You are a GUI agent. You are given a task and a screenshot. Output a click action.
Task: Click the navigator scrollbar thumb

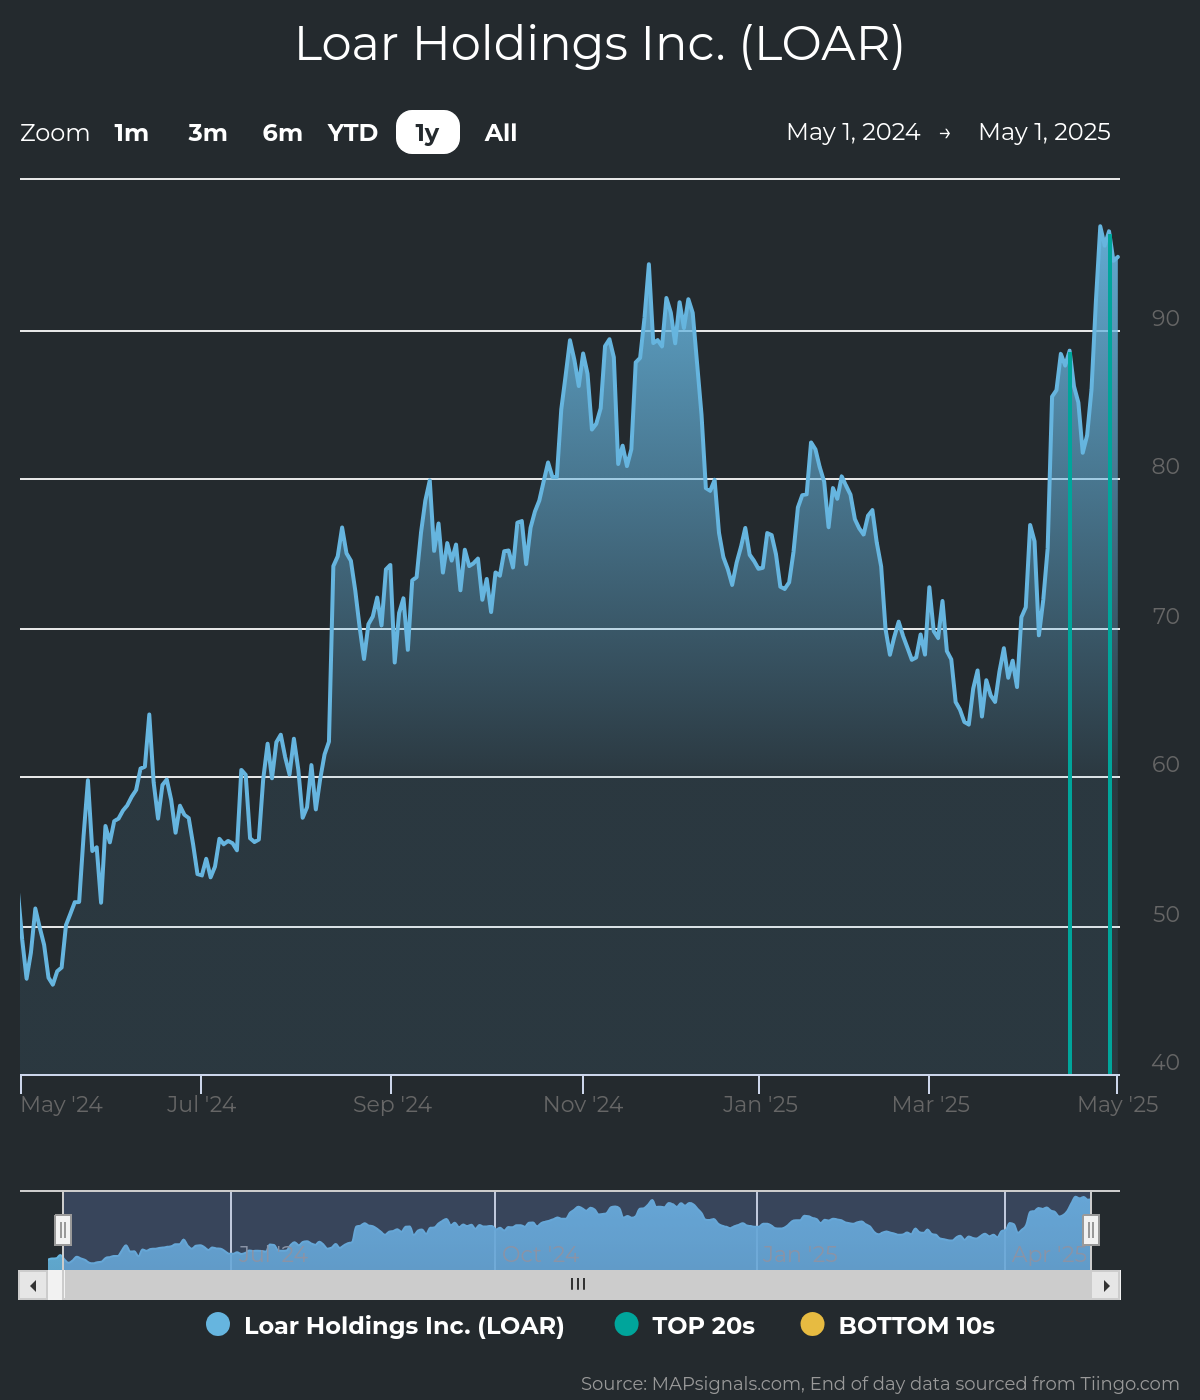coord(577,1285)
